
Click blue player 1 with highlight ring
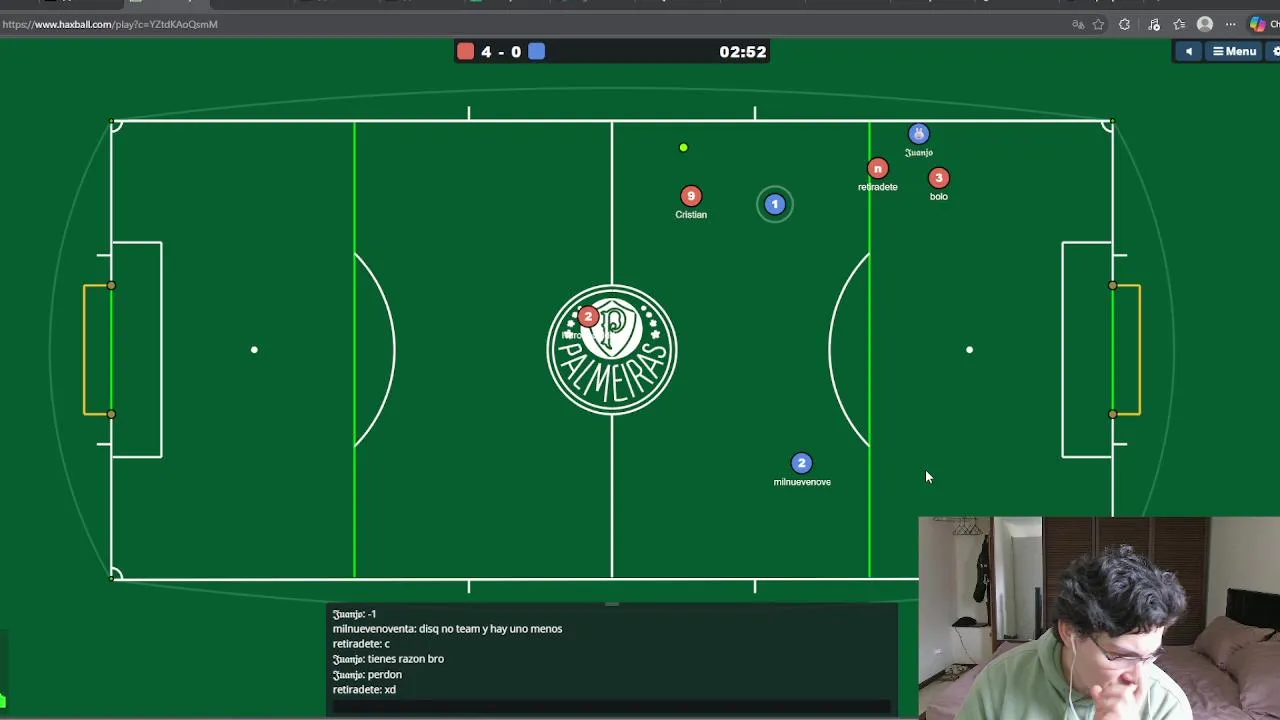pyautogui.click(x=774, y=204)
